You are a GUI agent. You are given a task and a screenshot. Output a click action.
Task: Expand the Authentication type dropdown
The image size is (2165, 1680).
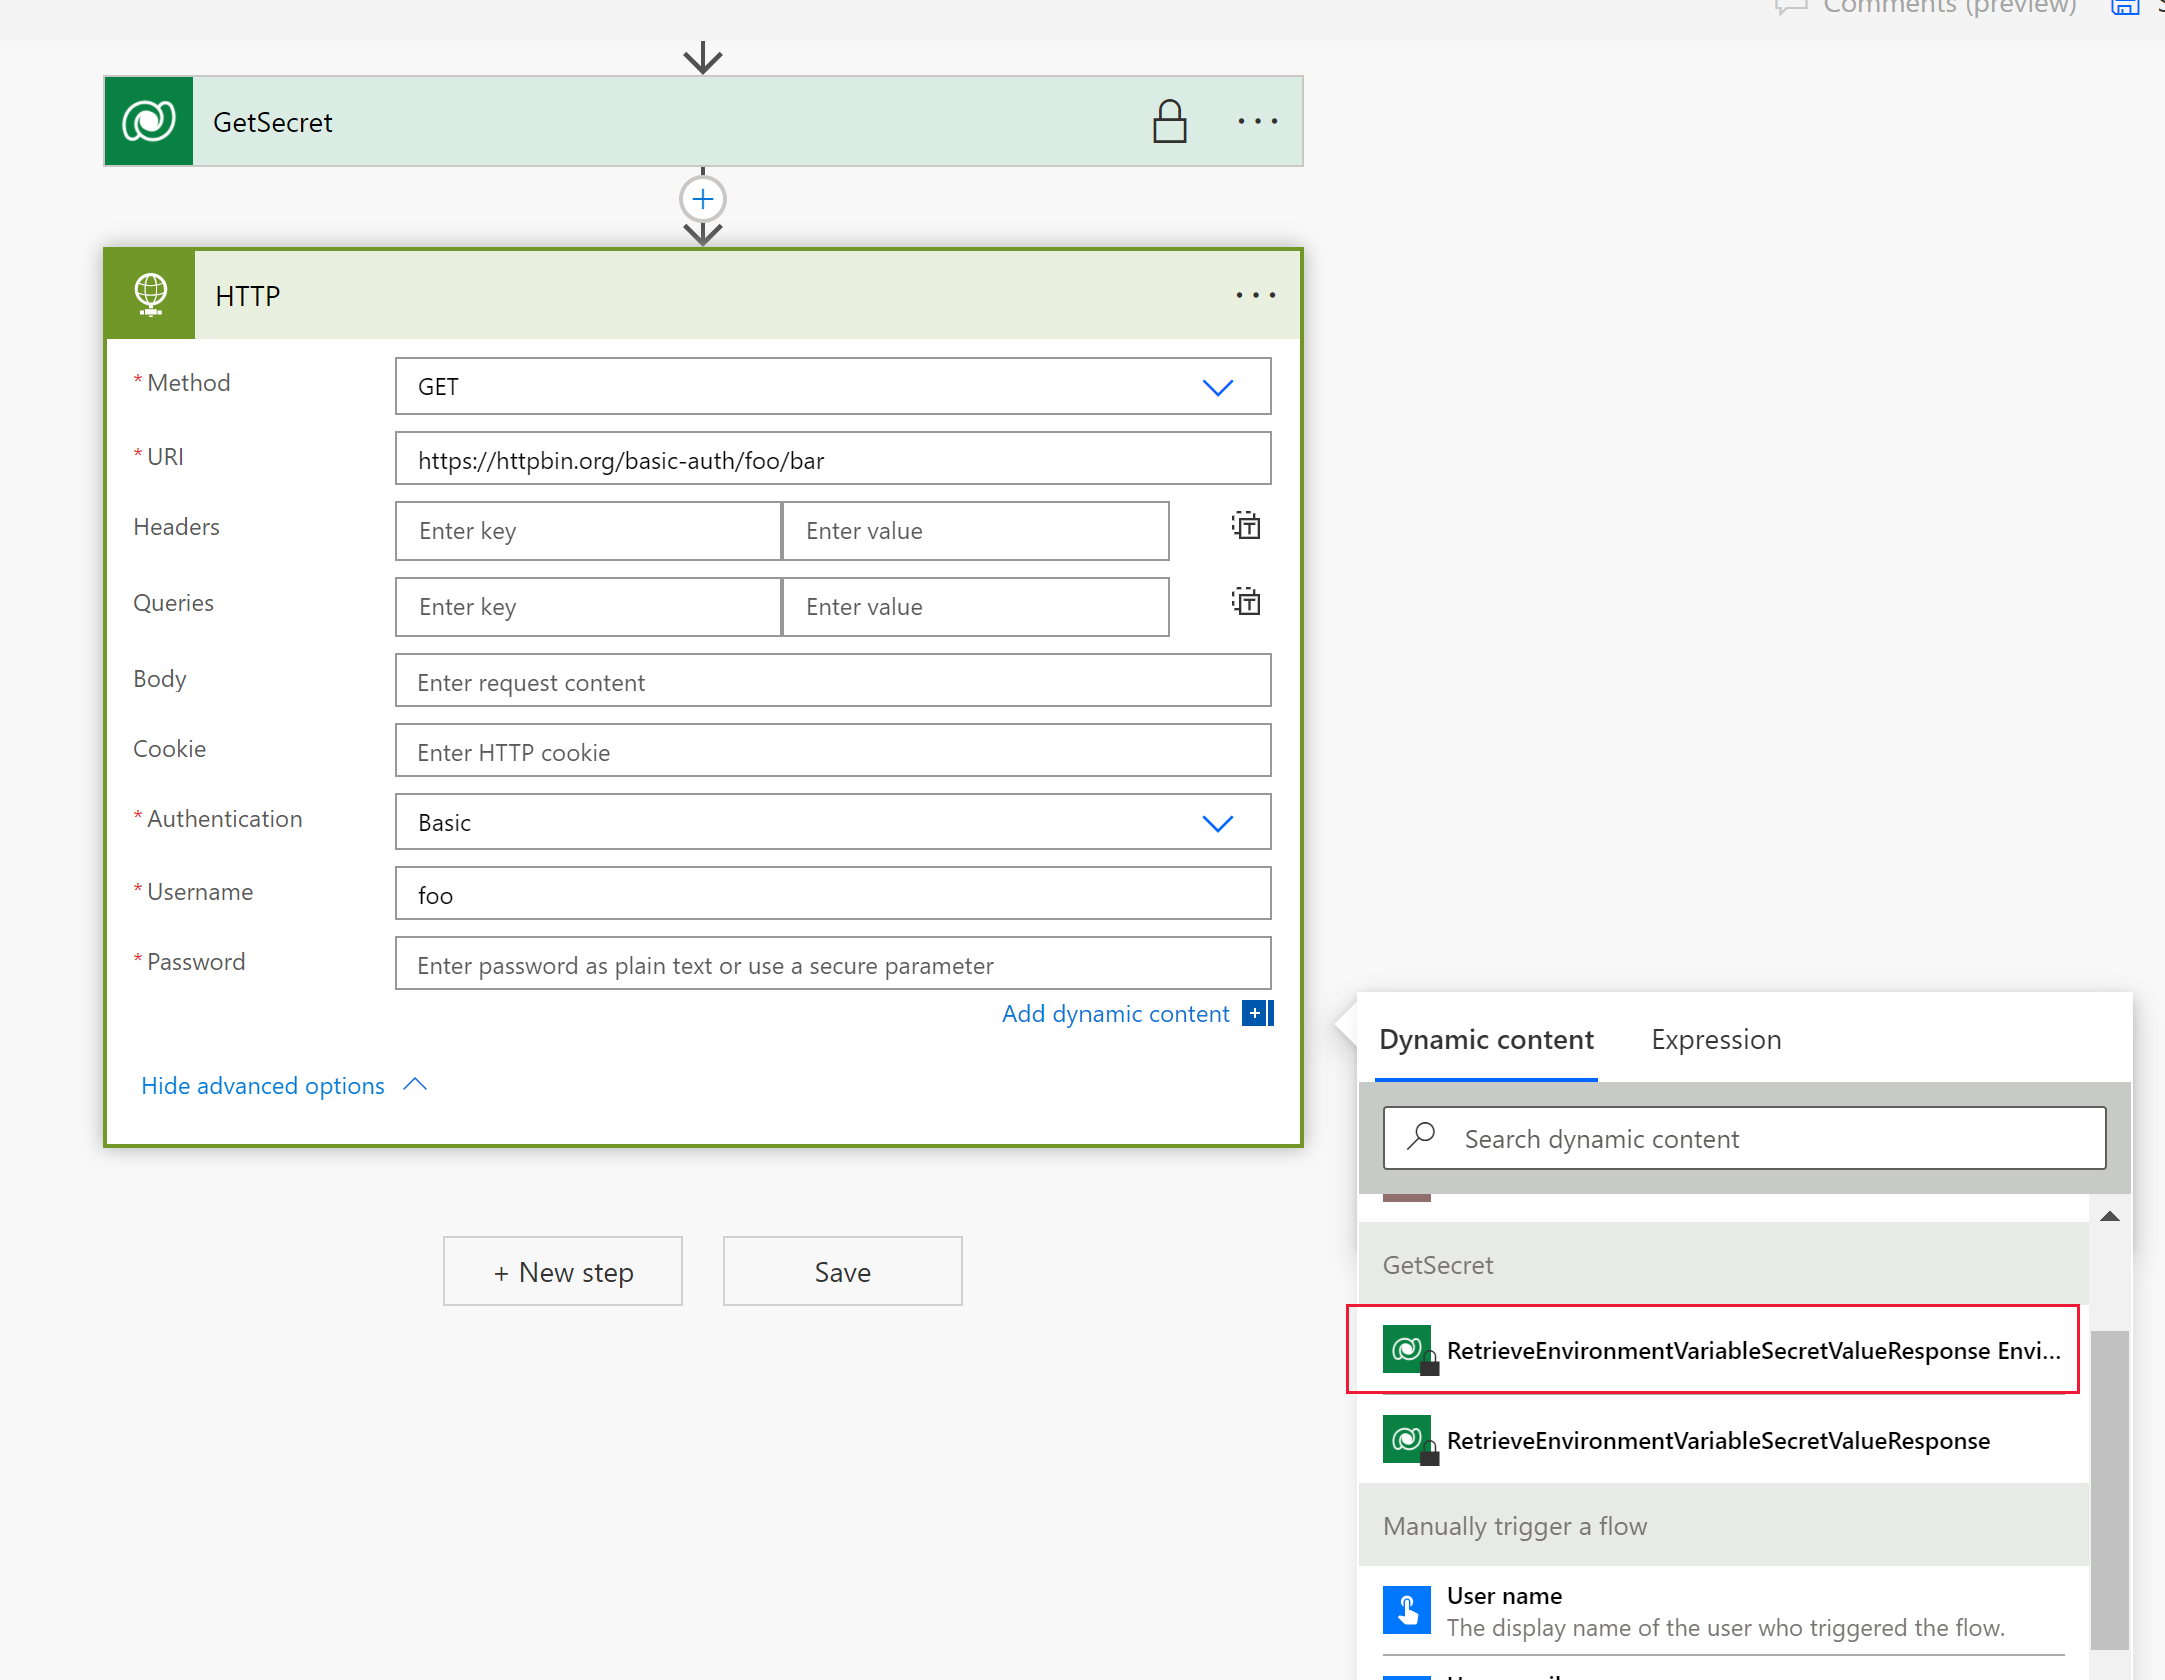click(x=1220, y=821)
